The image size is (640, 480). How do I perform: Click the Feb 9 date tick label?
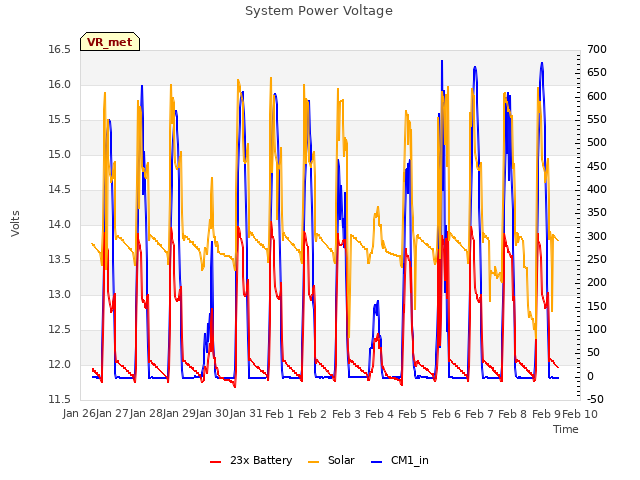[x=546, y=414]
